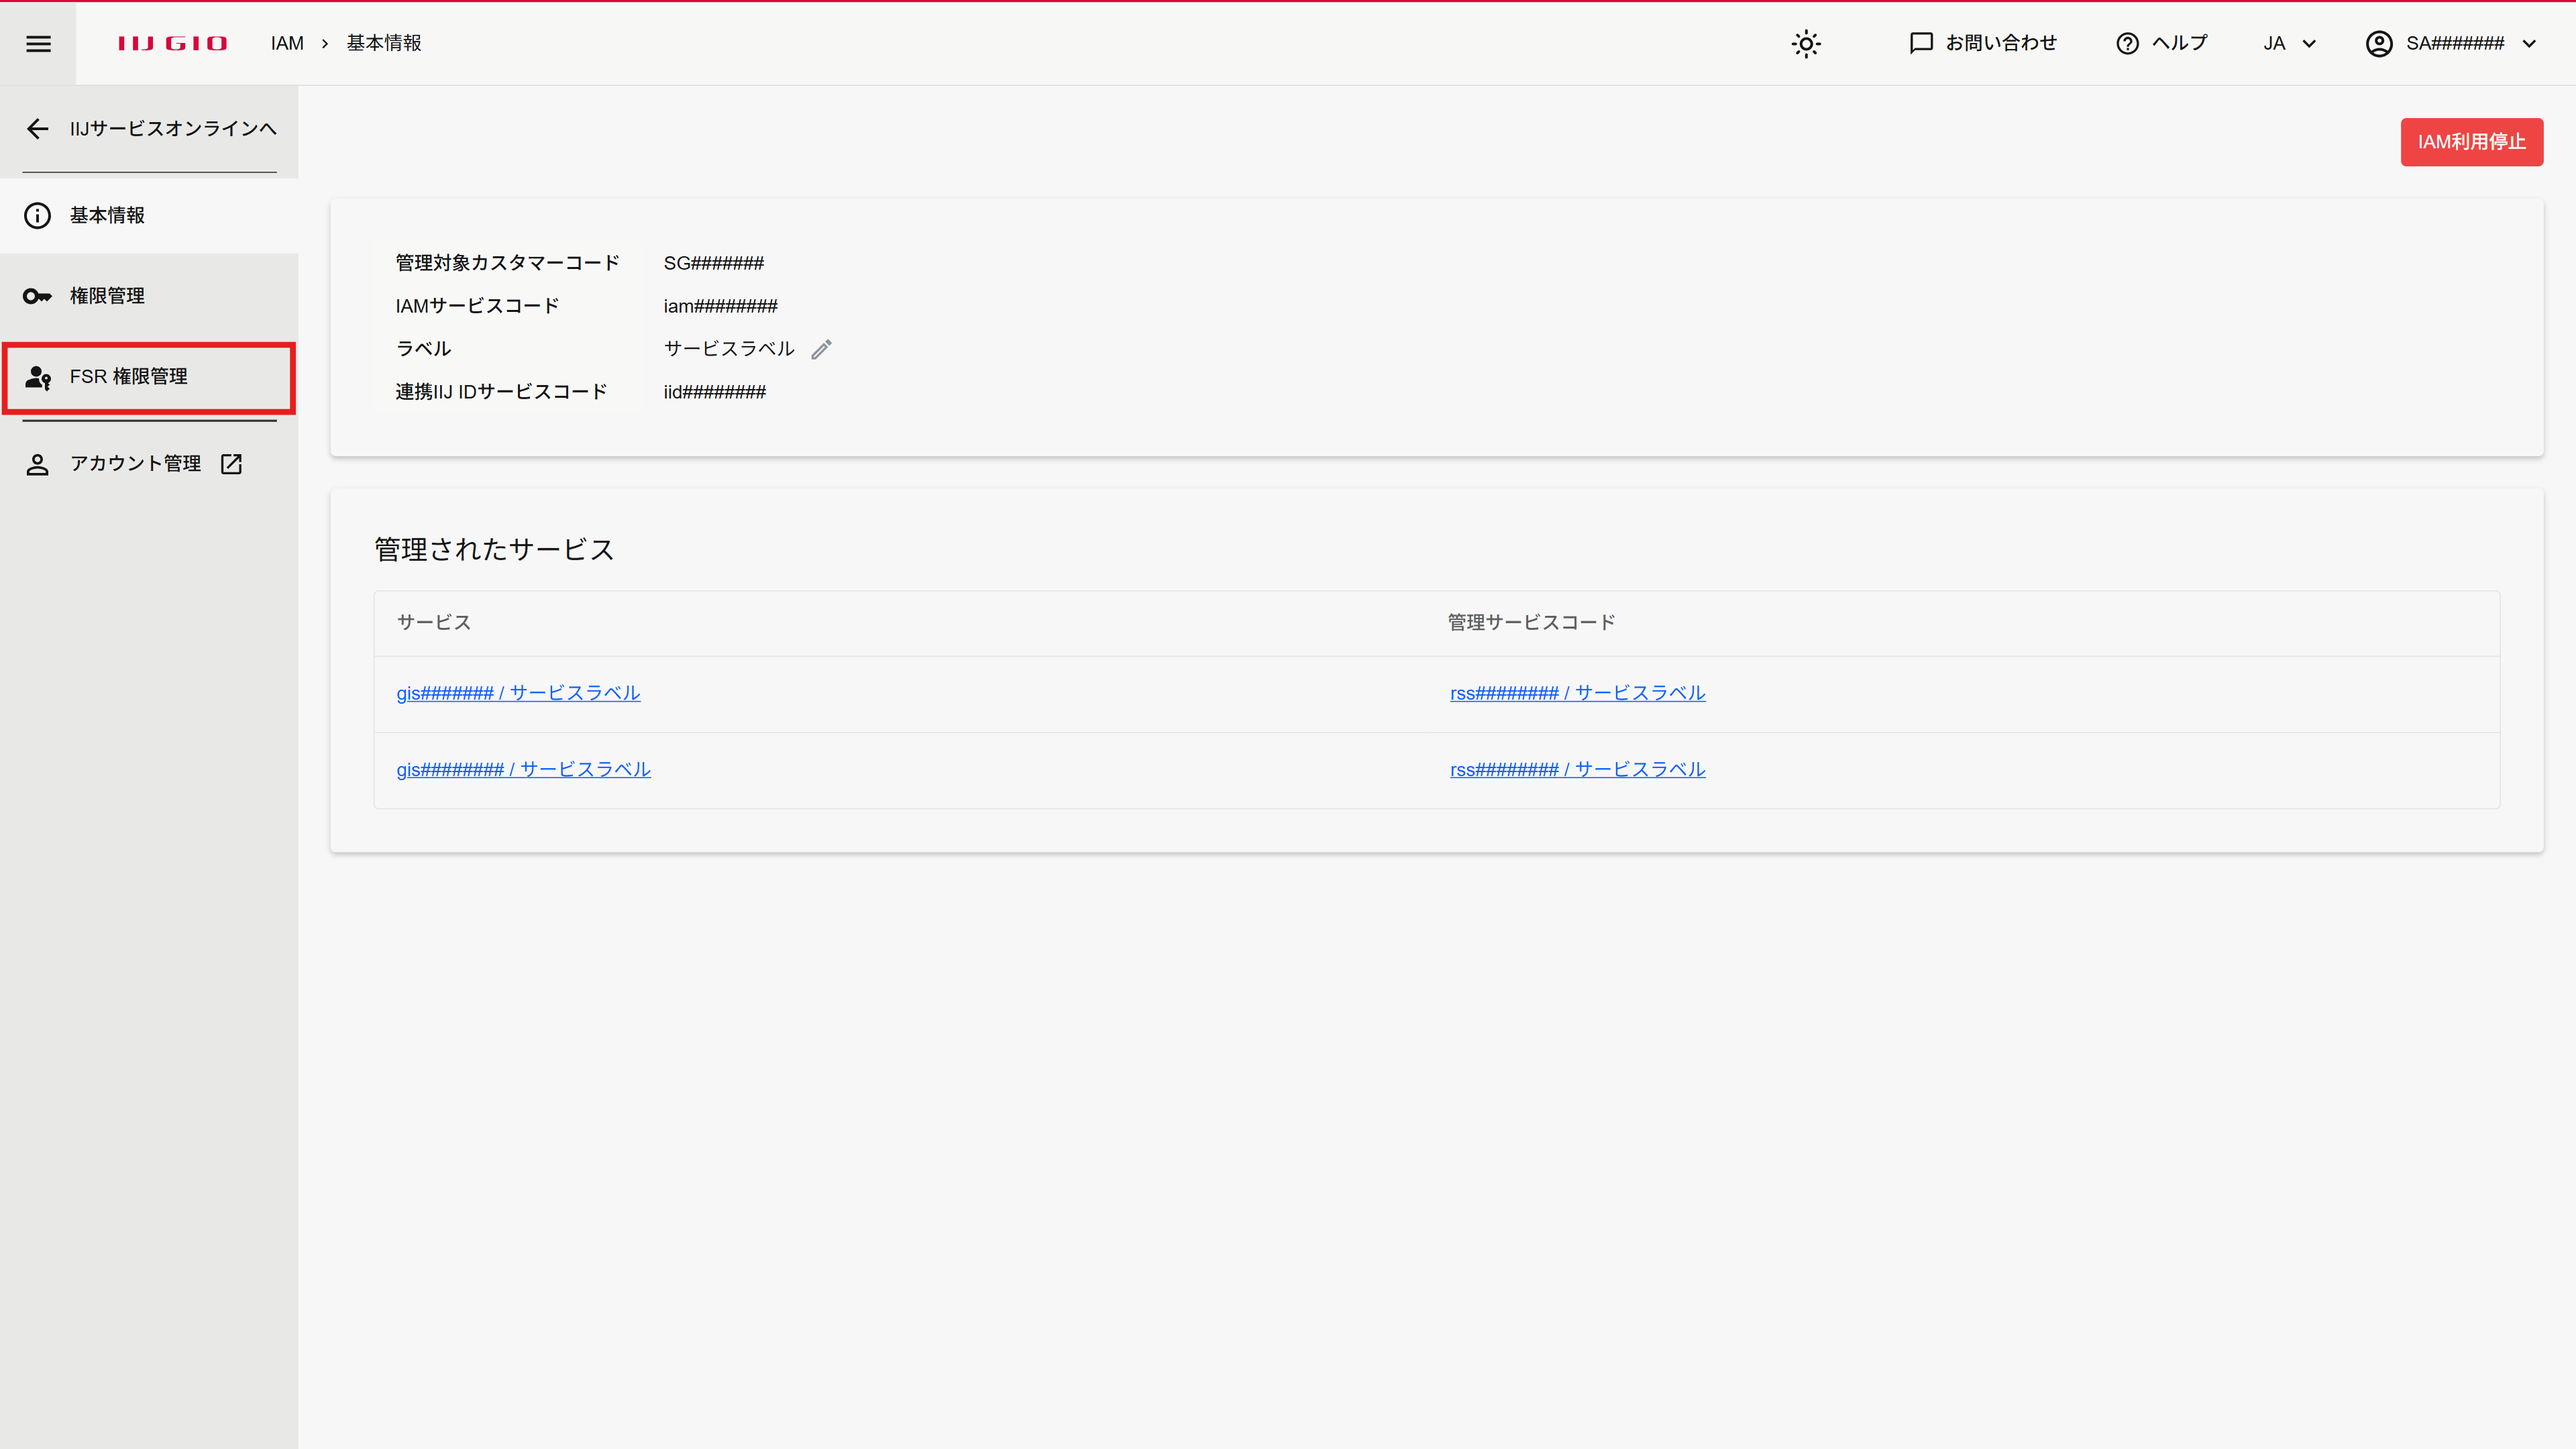Open the hamburger menu icon
Image resolution: width=2576 pixels, height=1449 pixels.
pos(38,43)
